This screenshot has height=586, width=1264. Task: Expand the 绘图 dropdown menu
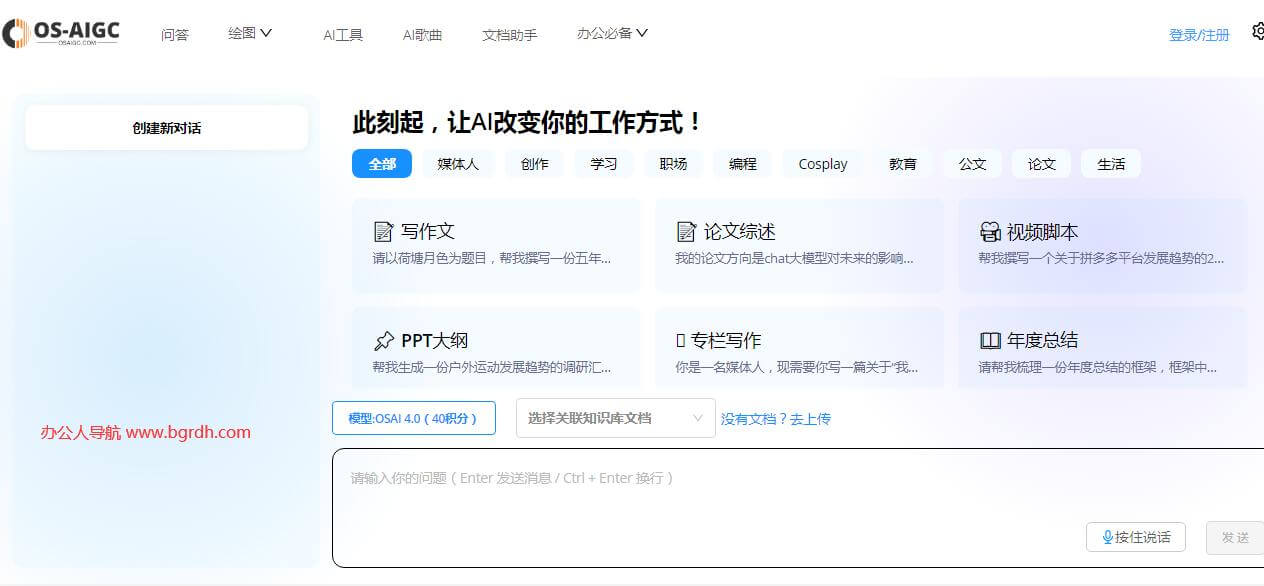click(x=249, y=32)
